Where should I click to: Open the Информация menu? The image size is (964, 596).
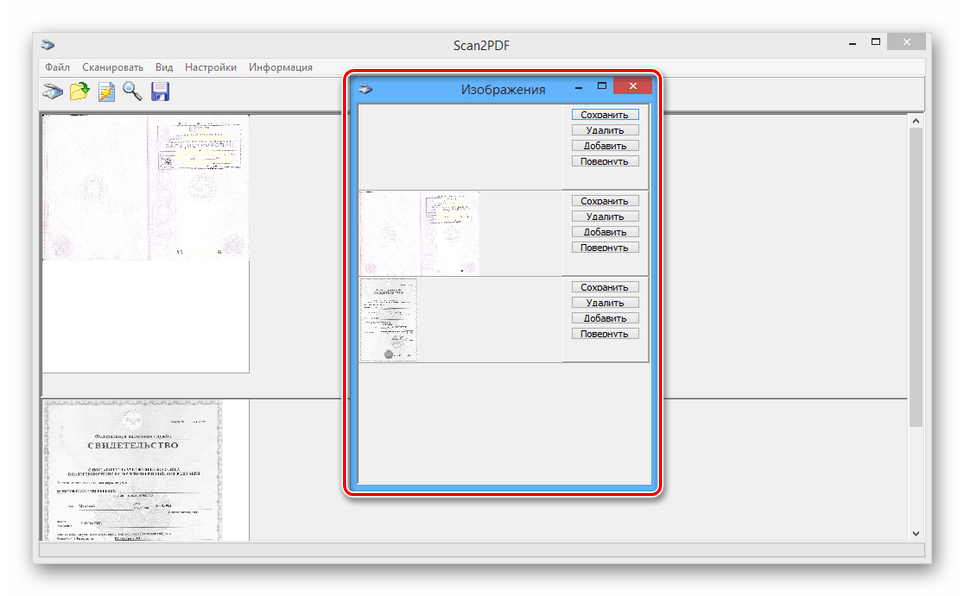280,67
